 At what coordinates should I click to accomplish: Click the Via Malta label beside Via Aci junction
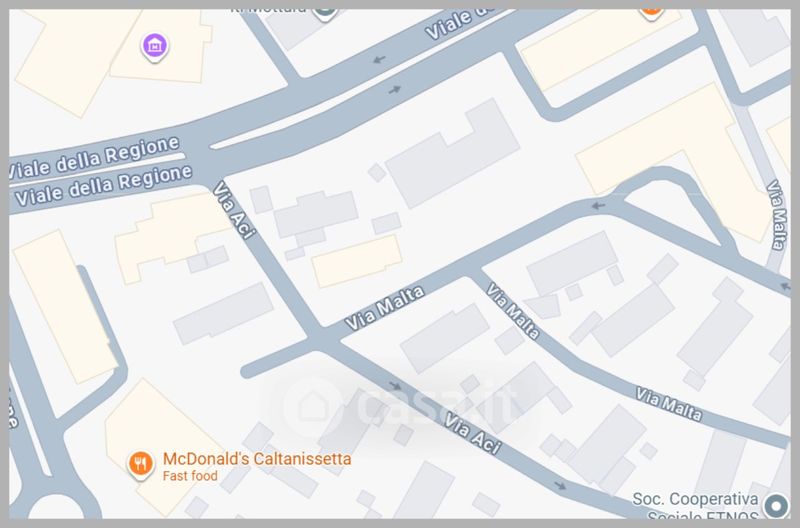384,308
